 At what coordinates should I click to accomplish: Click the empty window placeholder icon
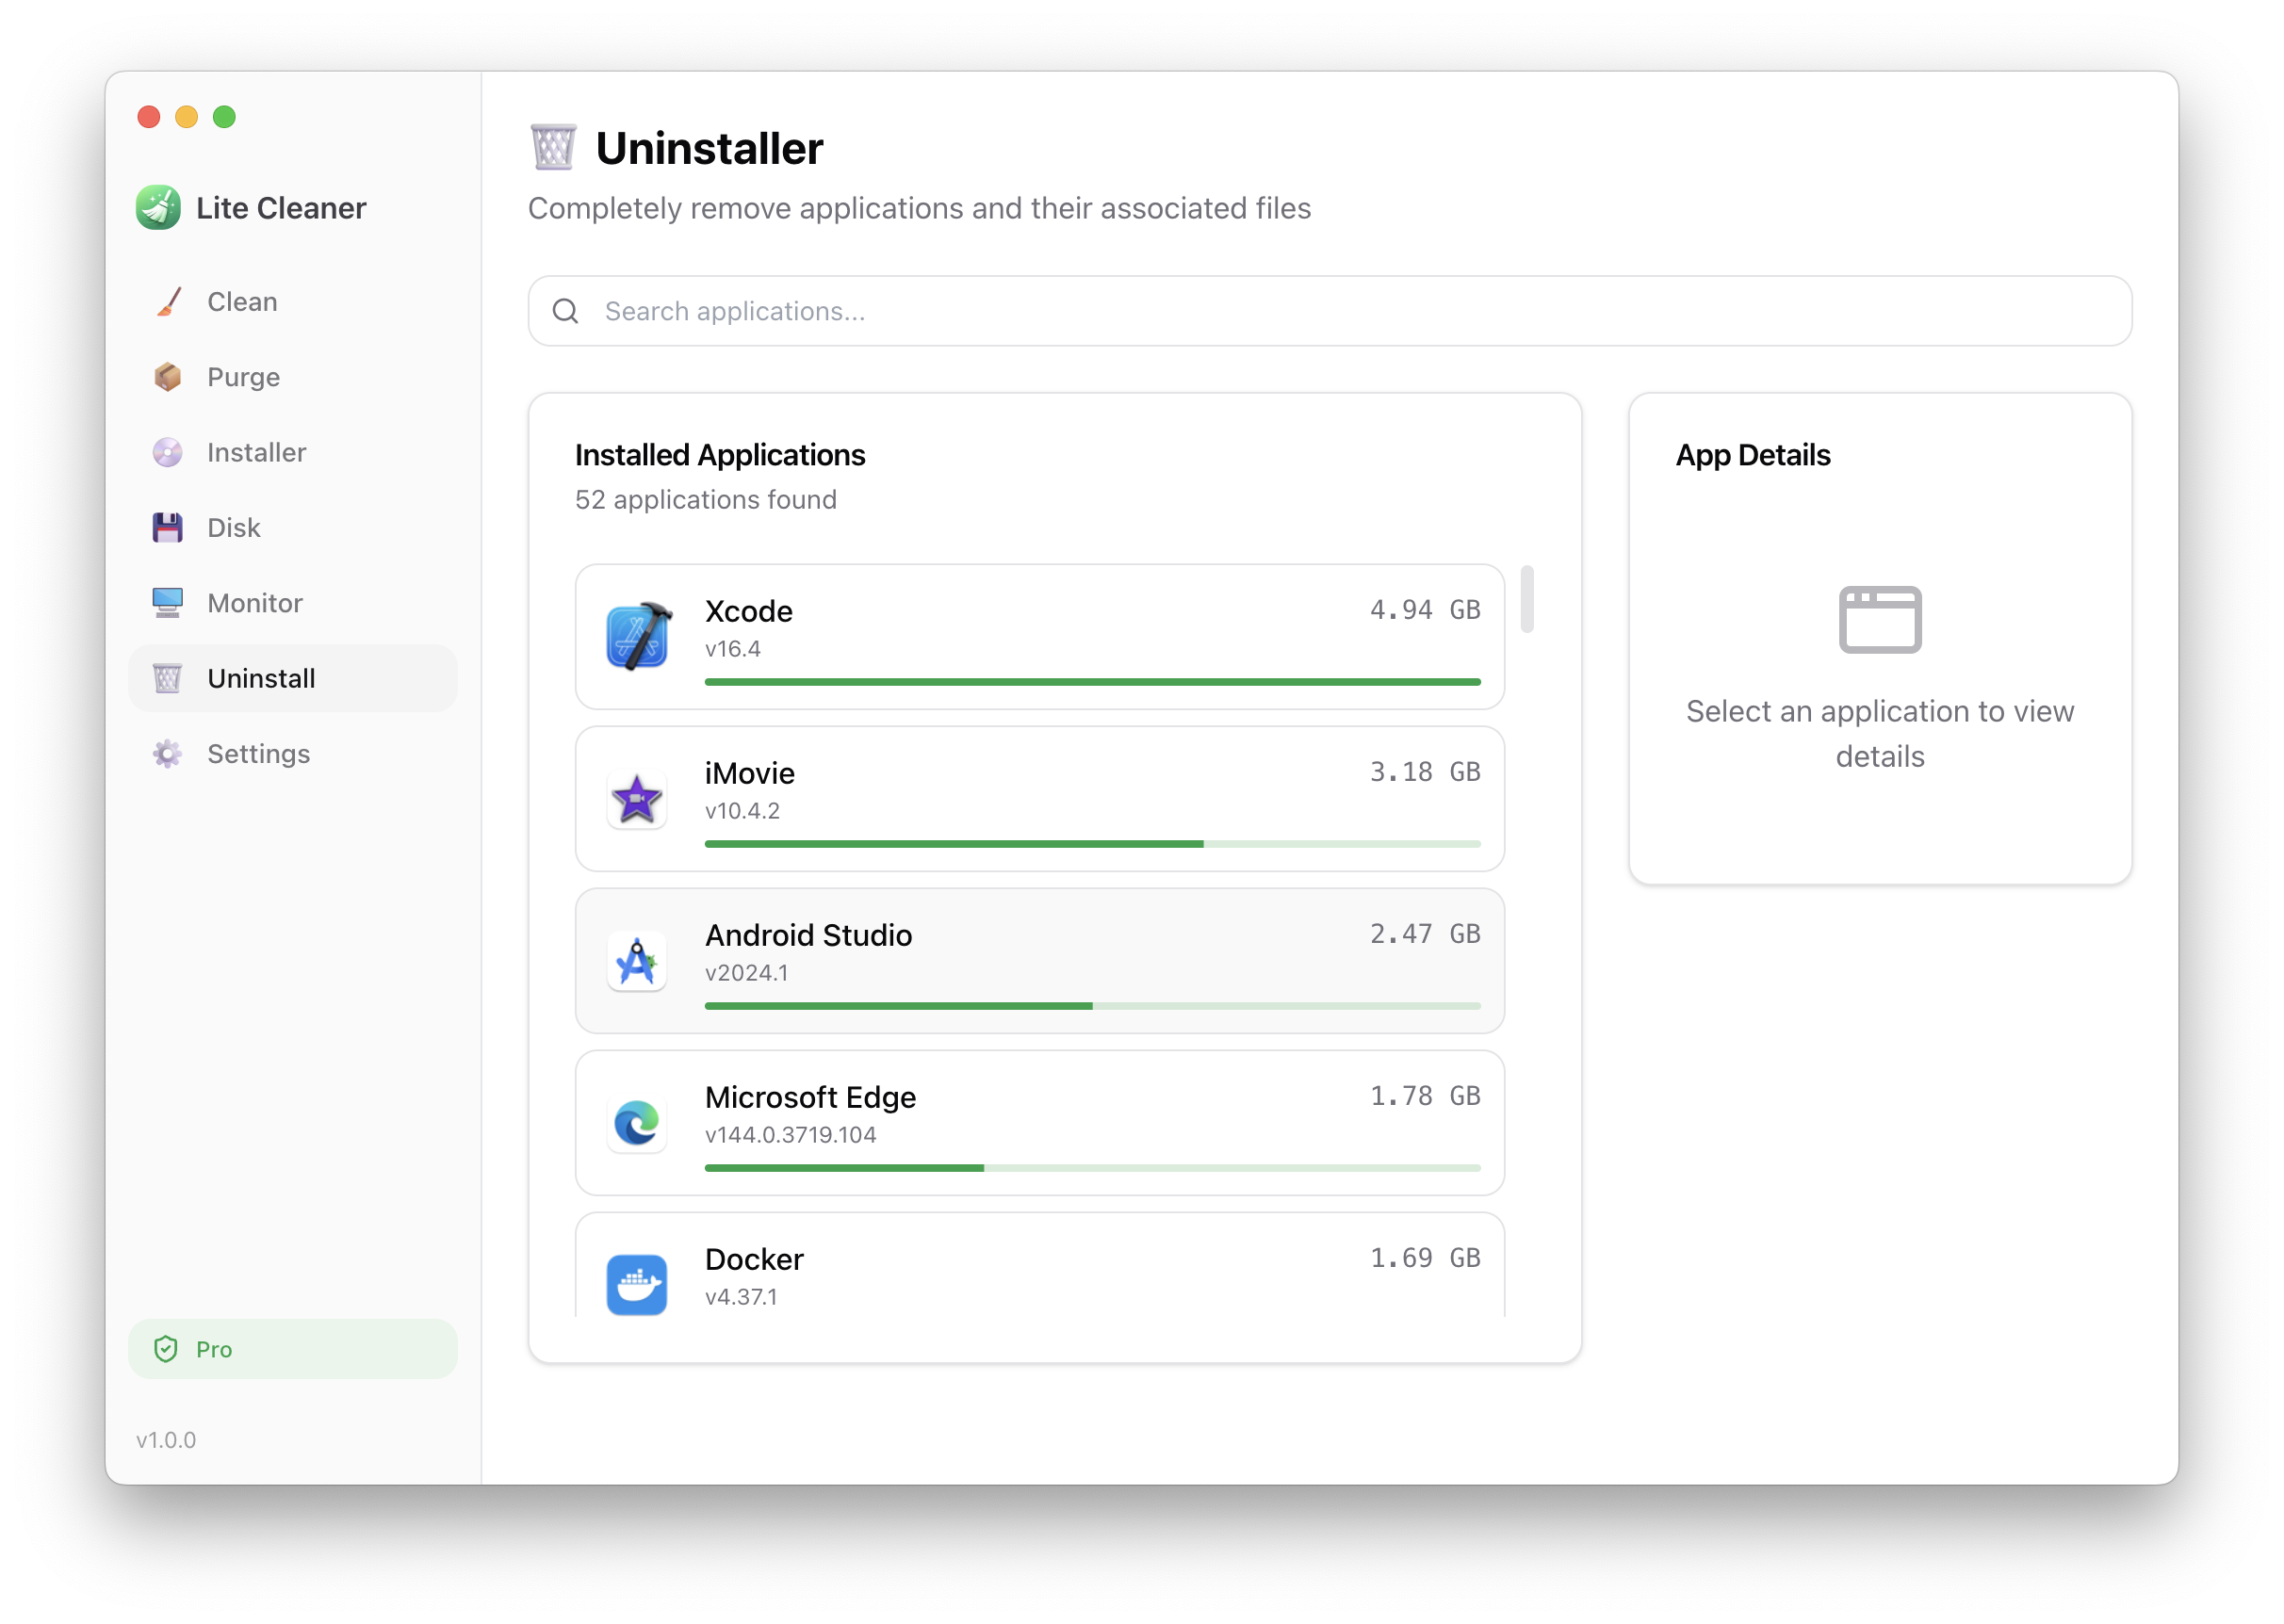point(1880,619)
